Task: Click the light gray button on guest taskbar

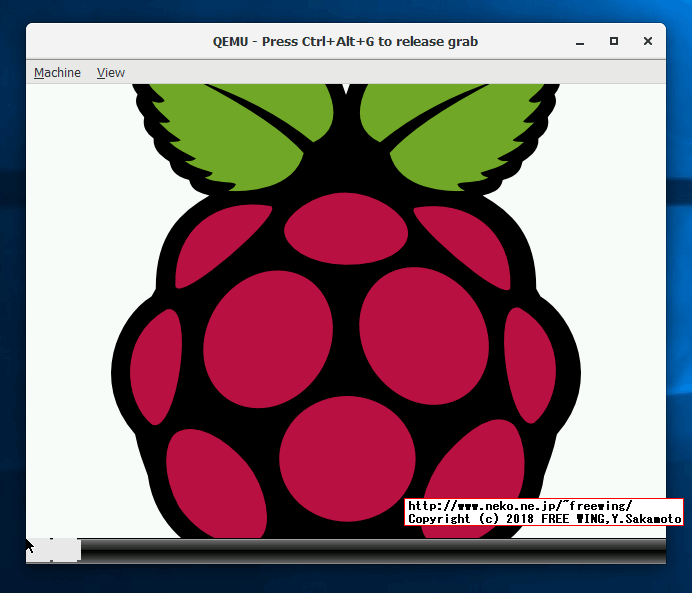Action: pos(53,550)
